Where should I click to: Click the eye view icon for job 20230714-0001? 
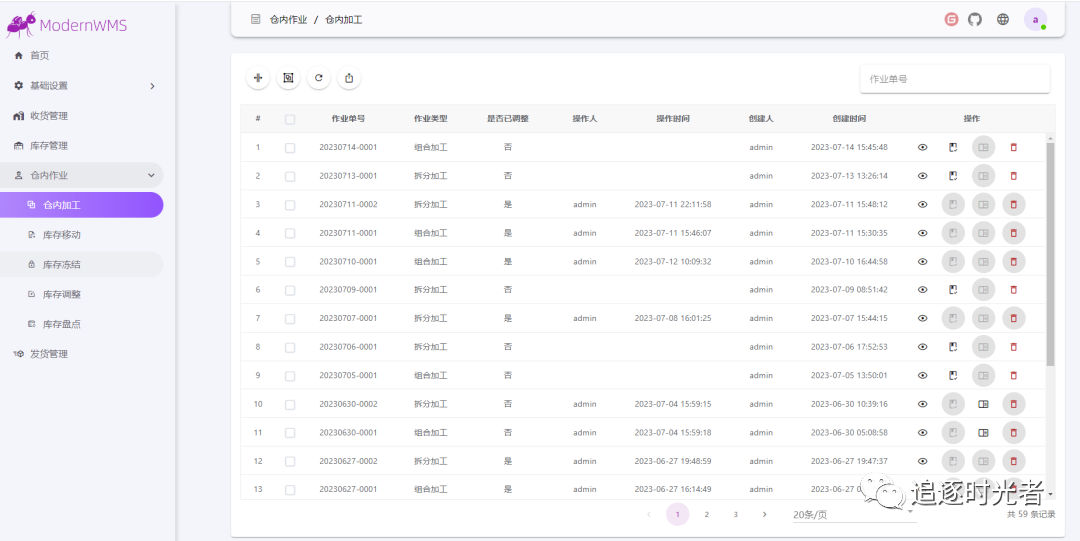[x=922, y=147]
